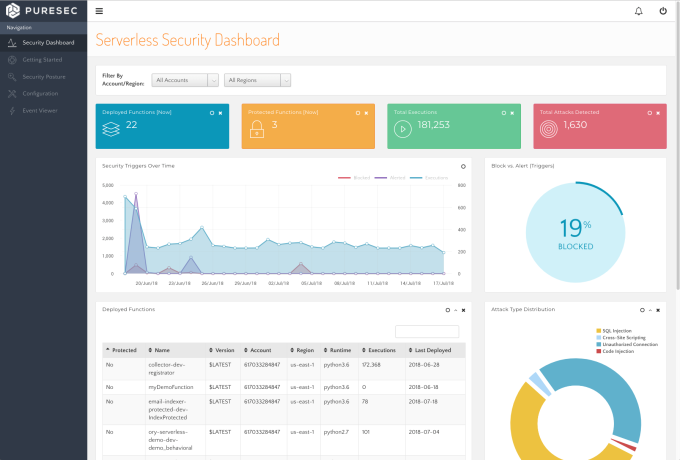
Task: Click the SQL Injection legend color swatch
Action: (599, 331)
